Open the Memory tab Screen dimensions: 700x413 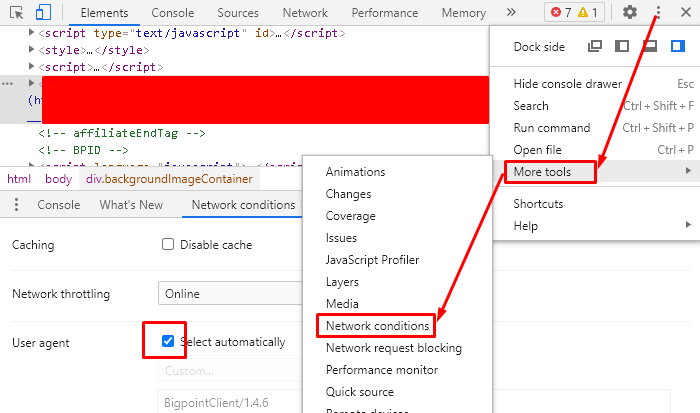point(463,13)
